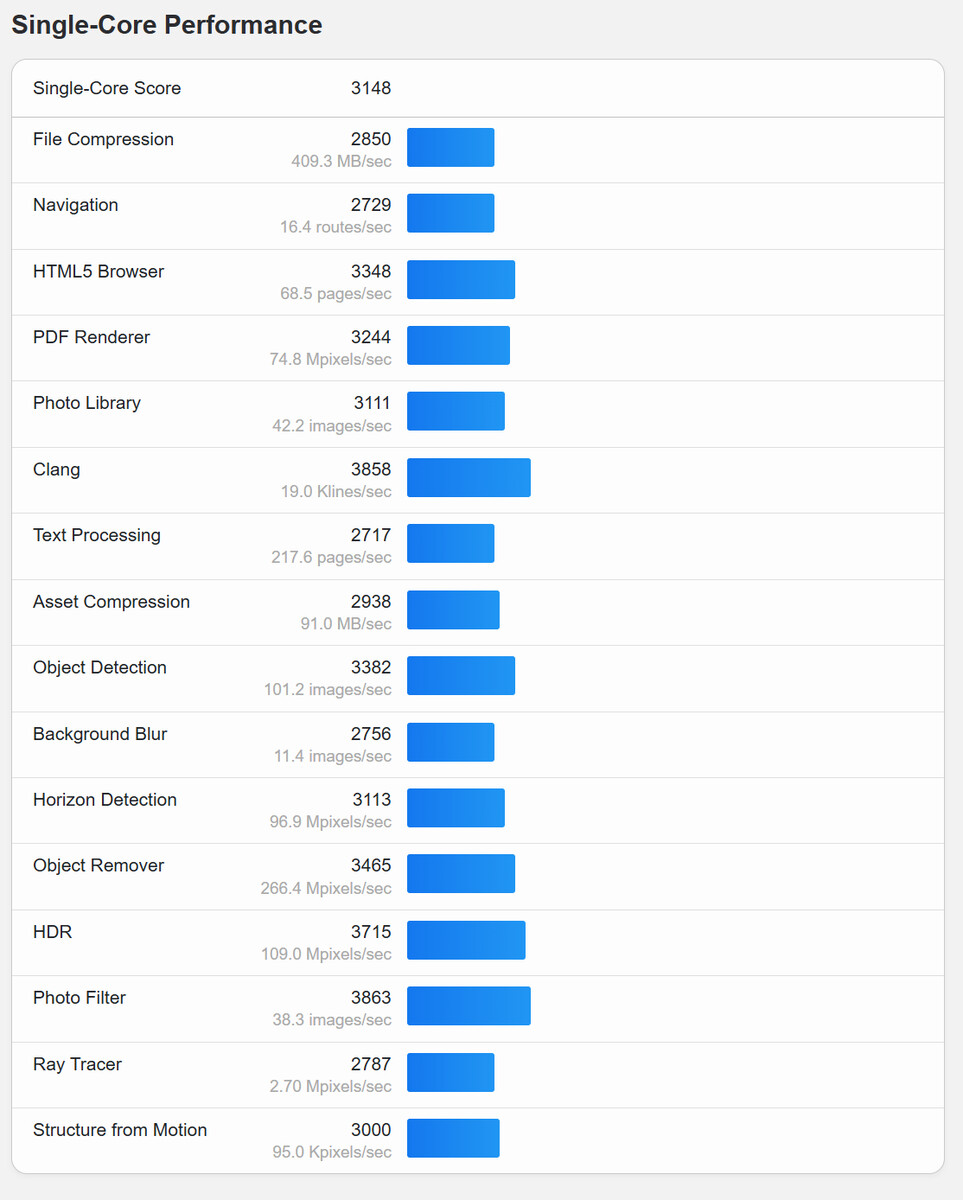The width and height of the screenshot is (963, 1200).
Task: Click the Object Detection score bar
Action: 460,675
